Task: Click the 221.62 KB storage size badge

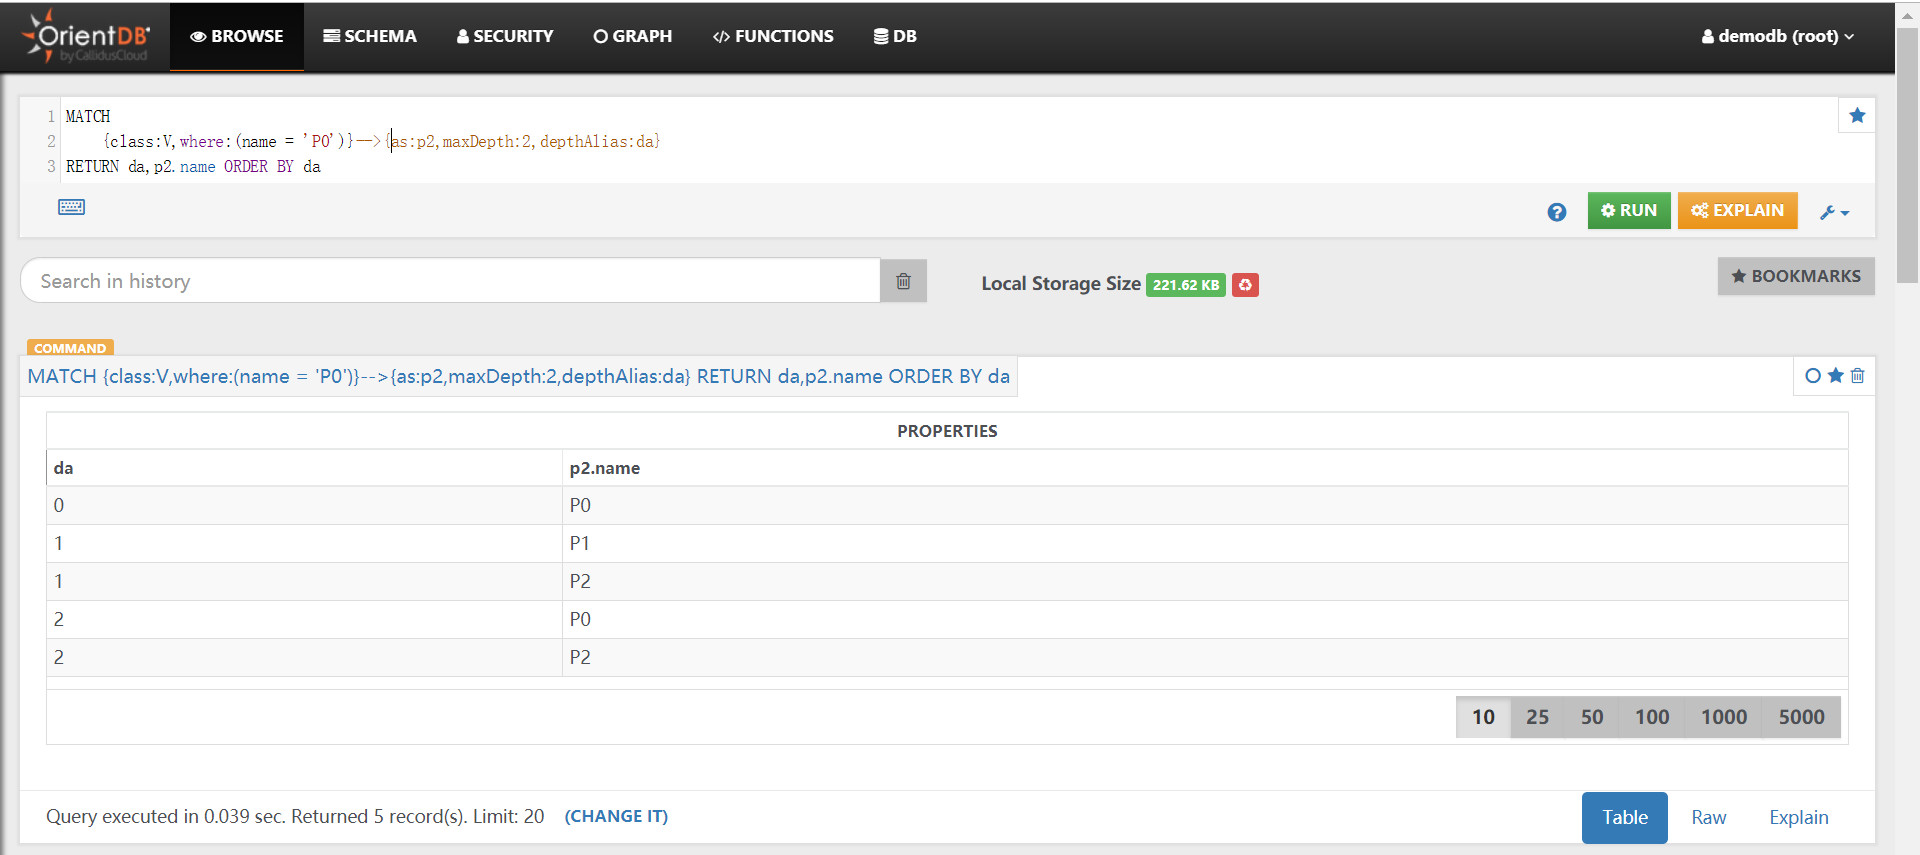Action: tap(1186, 285)
